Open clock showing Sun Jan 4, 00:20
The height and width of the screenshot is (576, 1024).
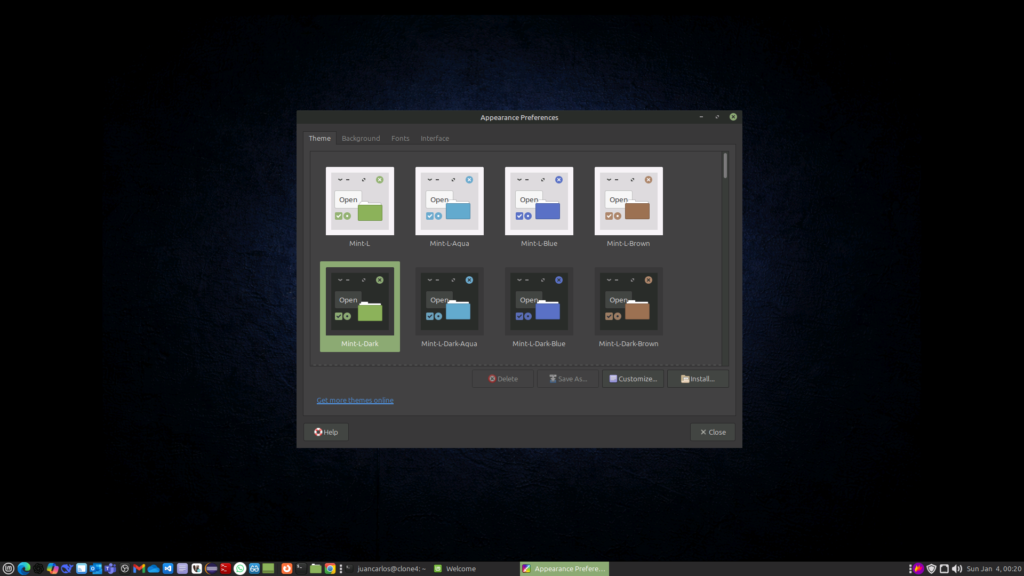(x=993, y=569)
